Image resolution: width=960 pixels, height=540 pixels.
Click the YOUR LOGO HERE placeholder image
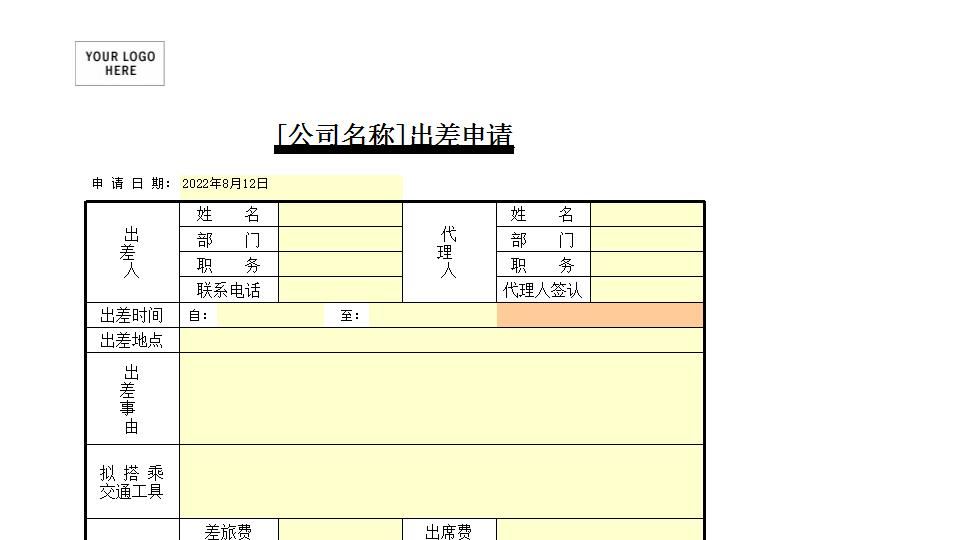point(120,64)
